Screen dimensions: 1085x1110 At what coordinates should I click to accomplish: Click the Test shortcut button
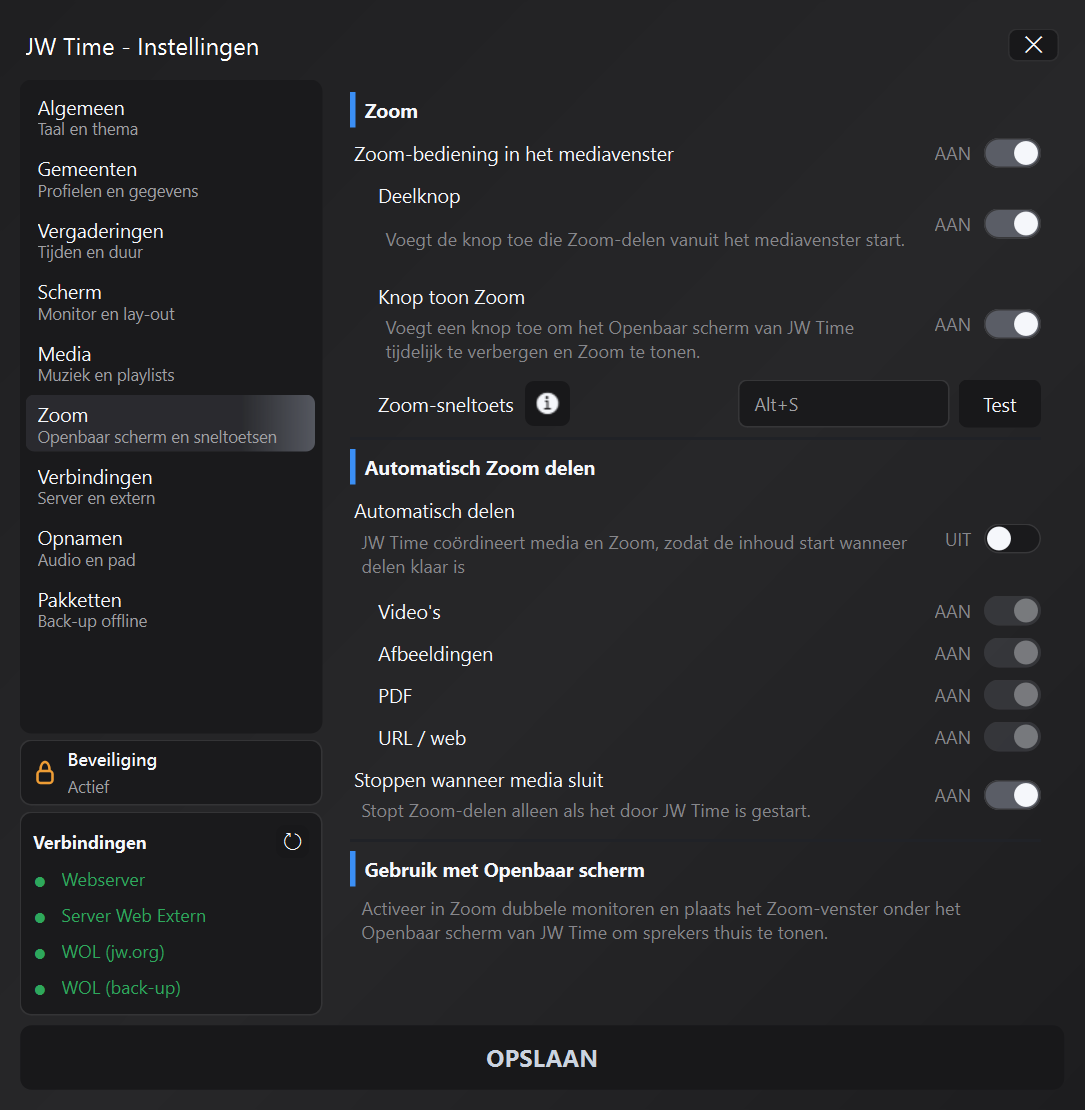coord(999,404)
